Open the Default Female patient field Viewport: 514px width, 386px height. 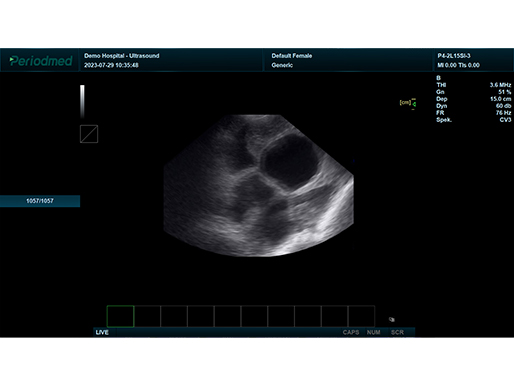(x=292, y=56)
